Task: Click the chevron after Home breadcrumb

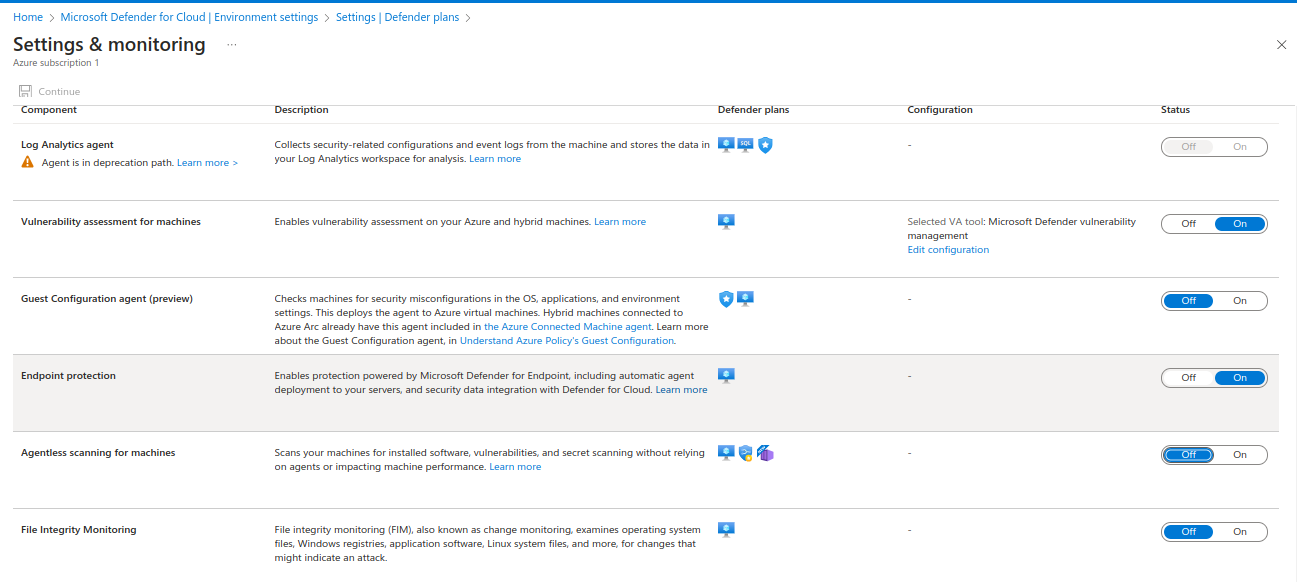Action: 52,17
